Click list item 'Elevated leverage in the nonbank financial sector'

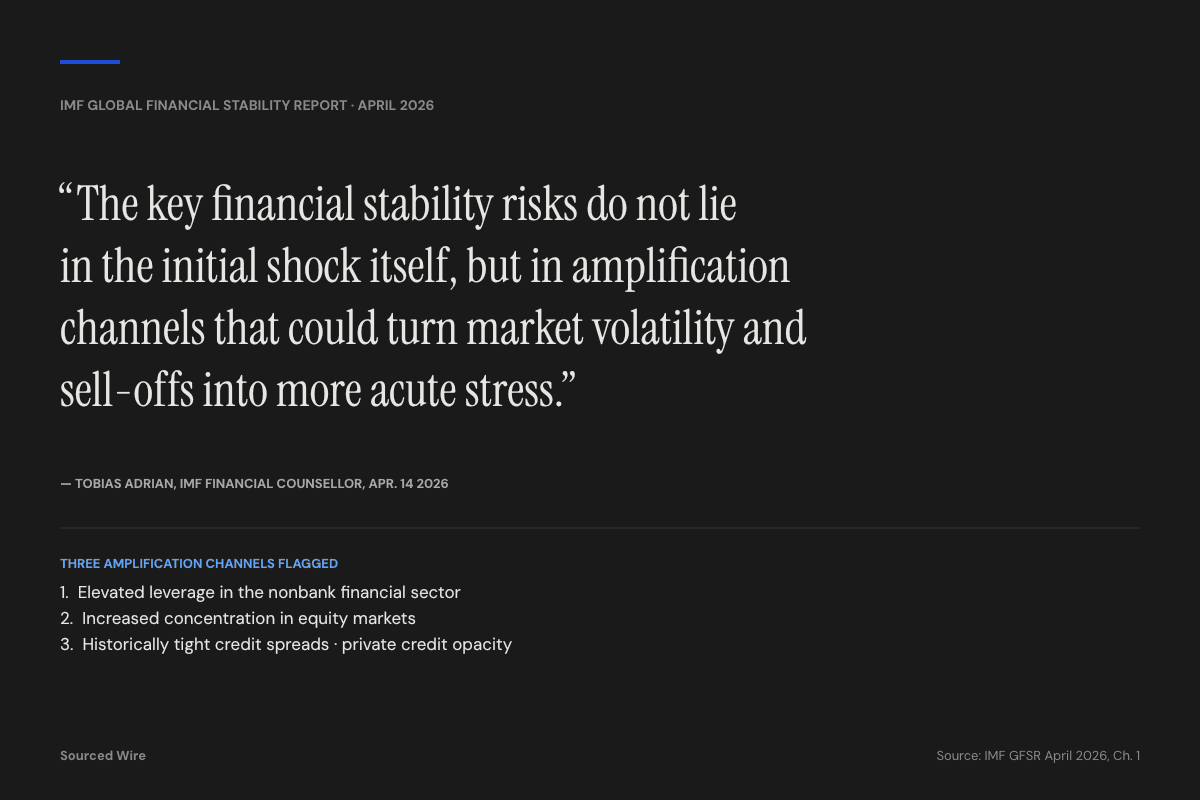(269, 592)
